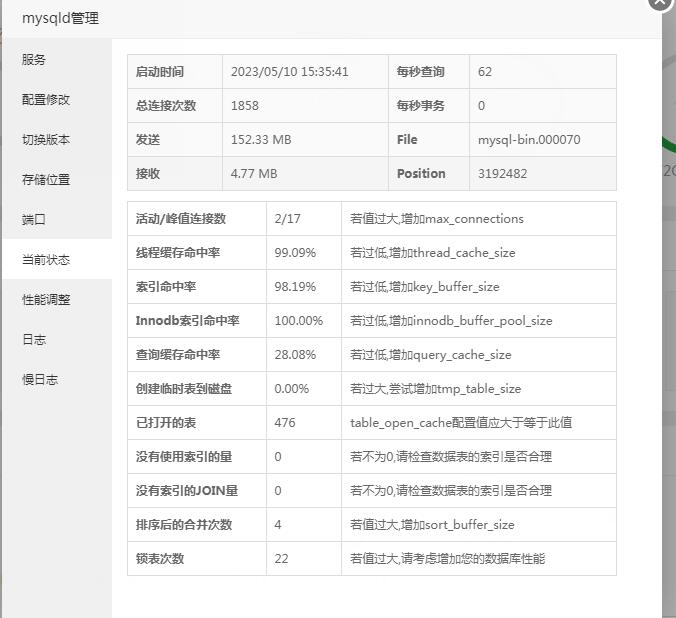This screenshot has width=676, height=618.
Task: Click the Innodb索引命中率 label
Action: pos(188,321)
